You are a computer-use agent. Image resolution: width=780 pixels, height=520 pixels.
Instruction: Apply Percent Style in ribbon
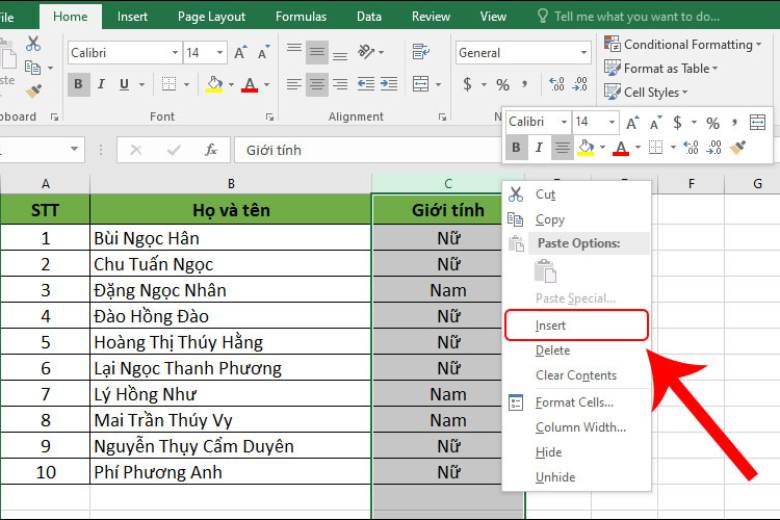point(502,85)
